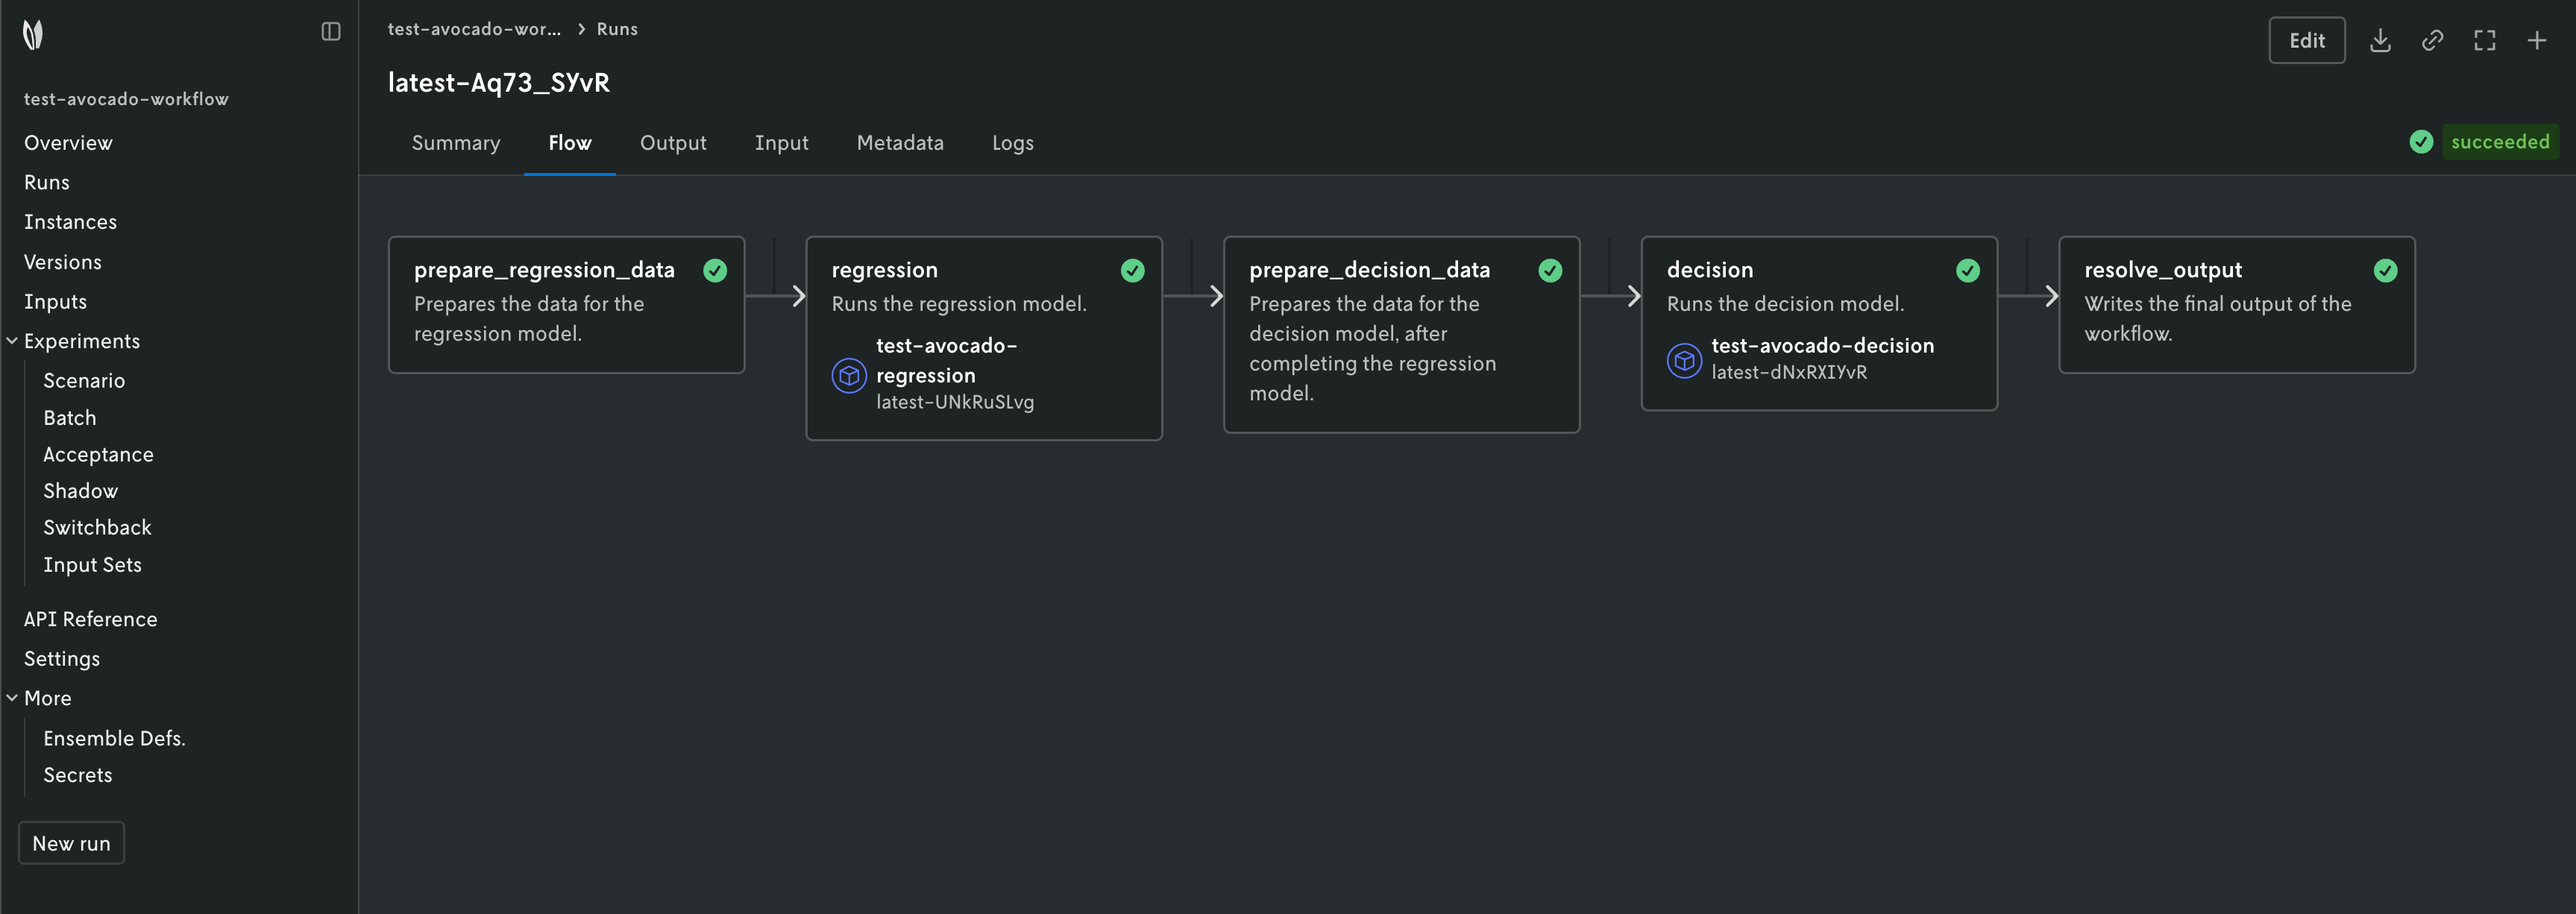Click the test-avocado-decision cube app icon
This screenshot has width=2576, height=914.
(1684, 360)
